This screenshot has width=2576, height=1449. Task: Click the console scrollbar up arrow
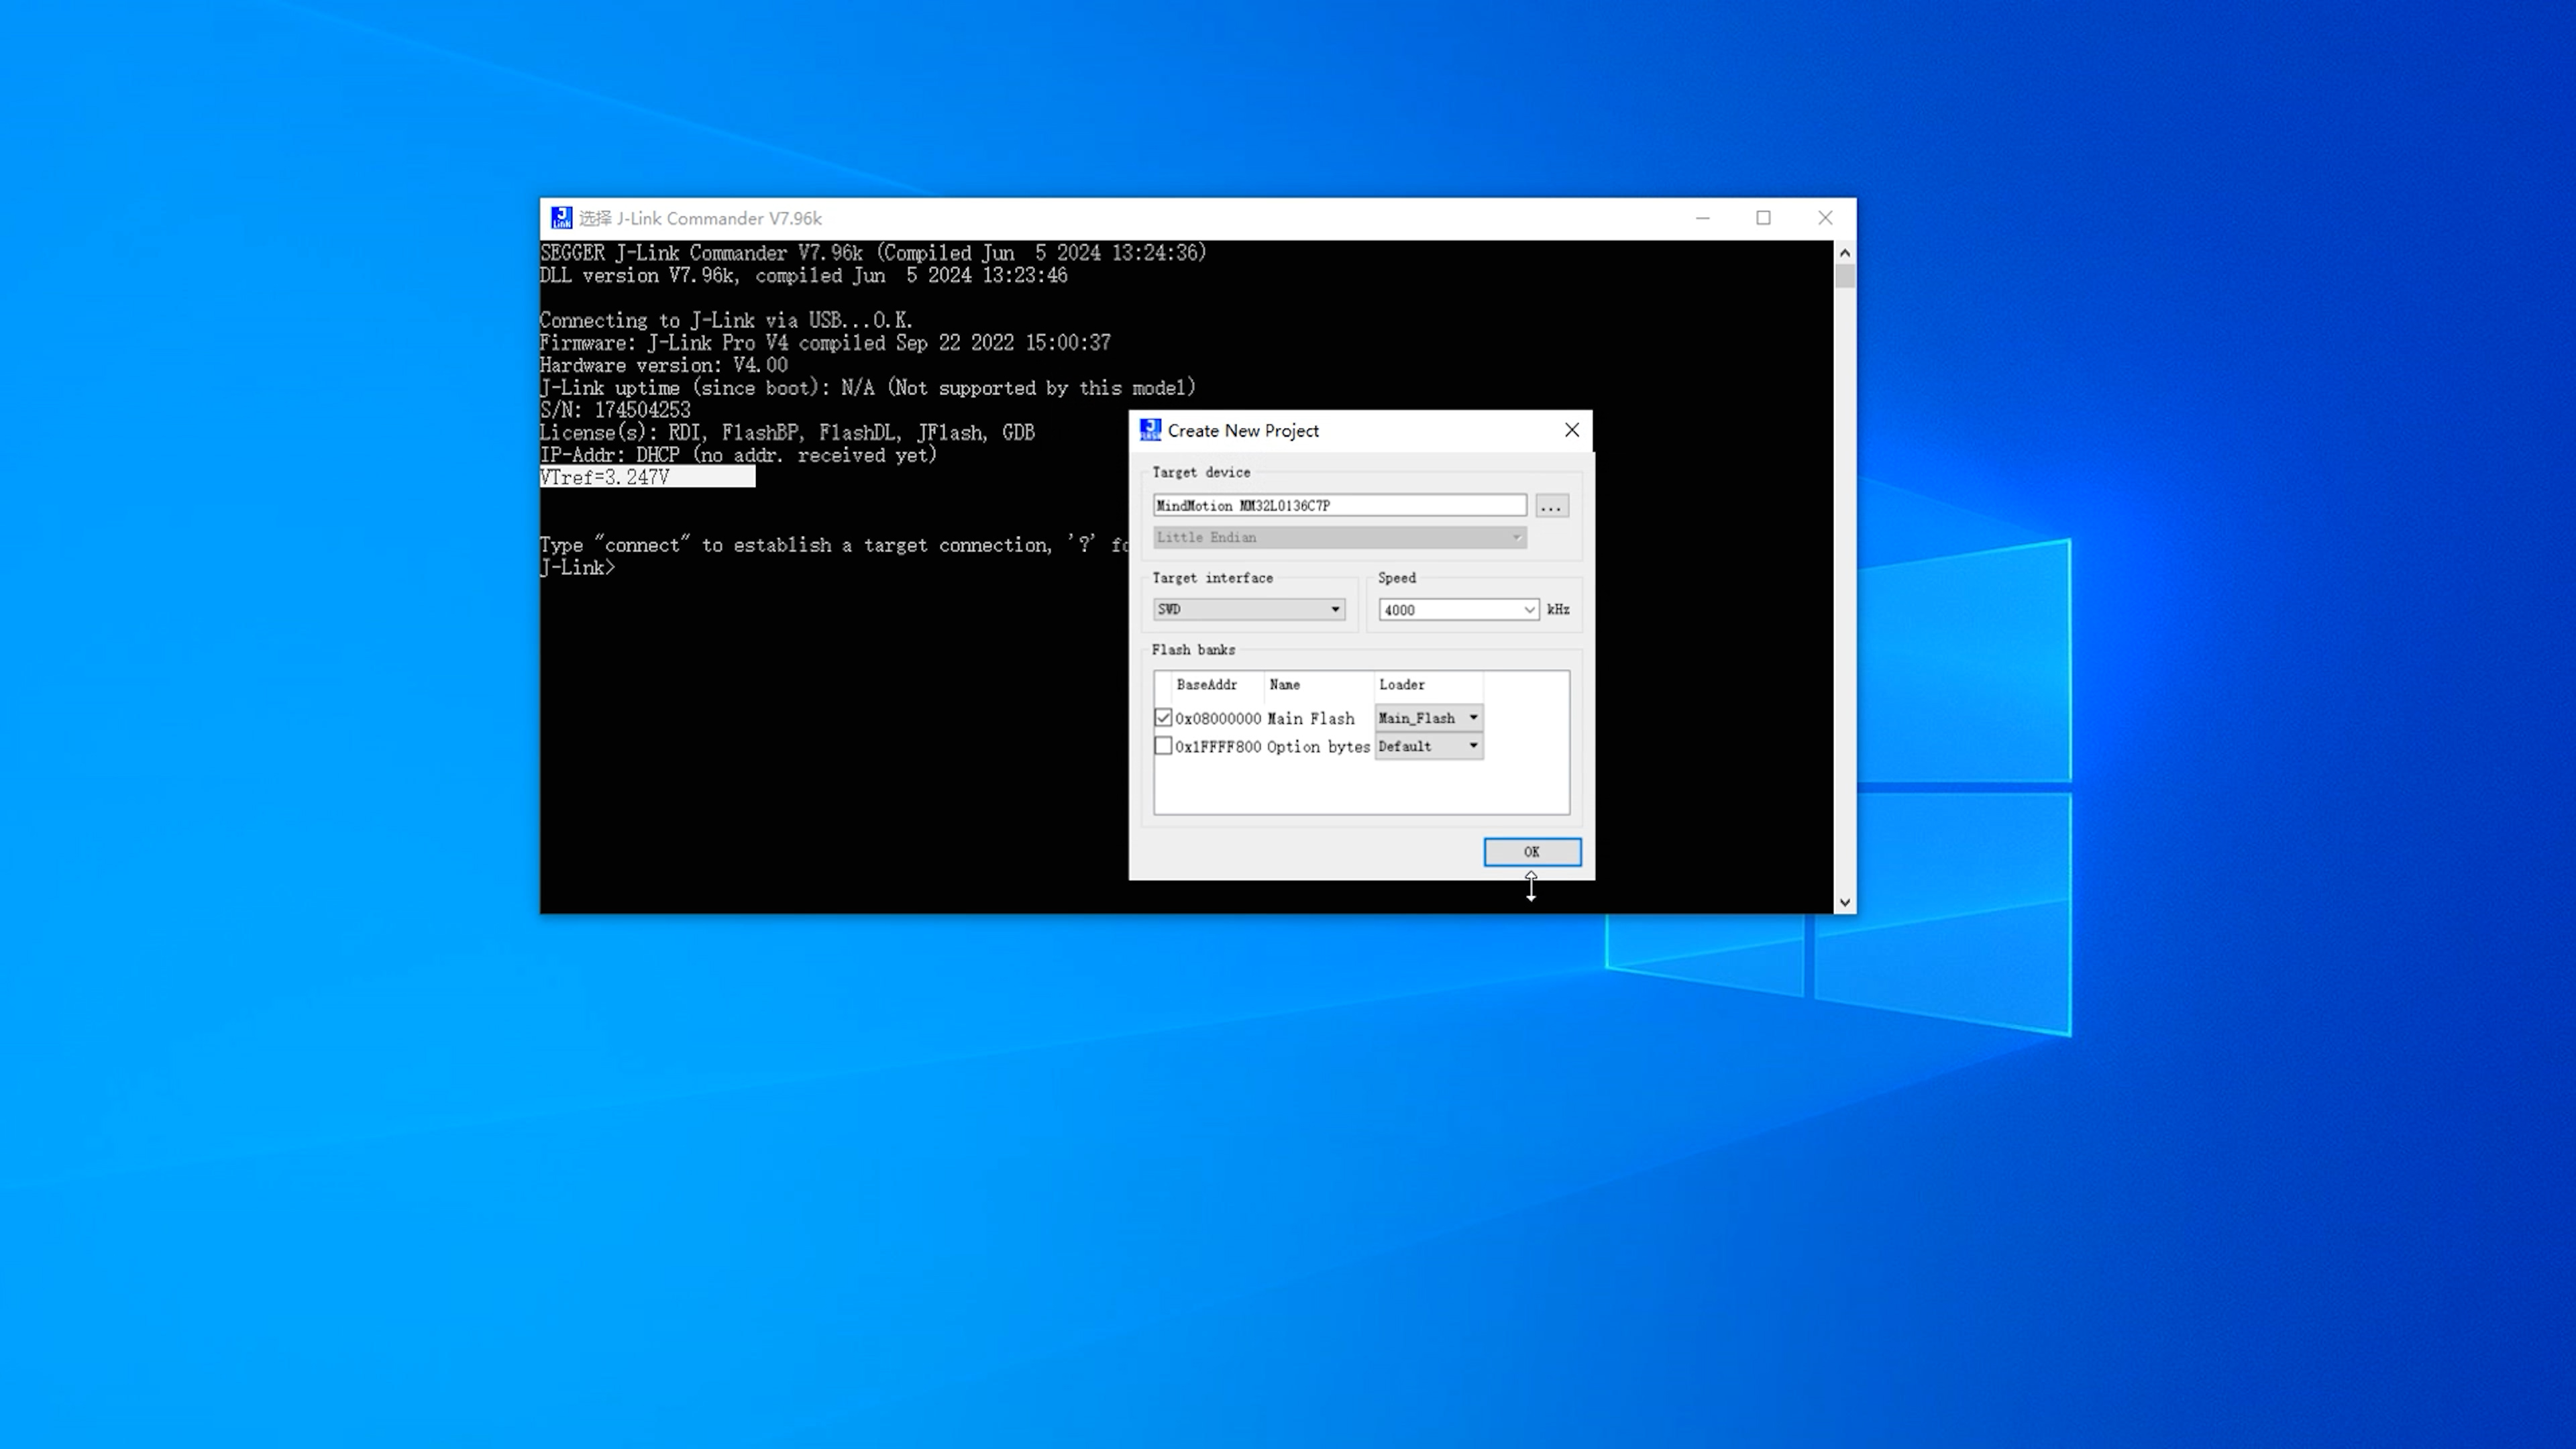1844,253
